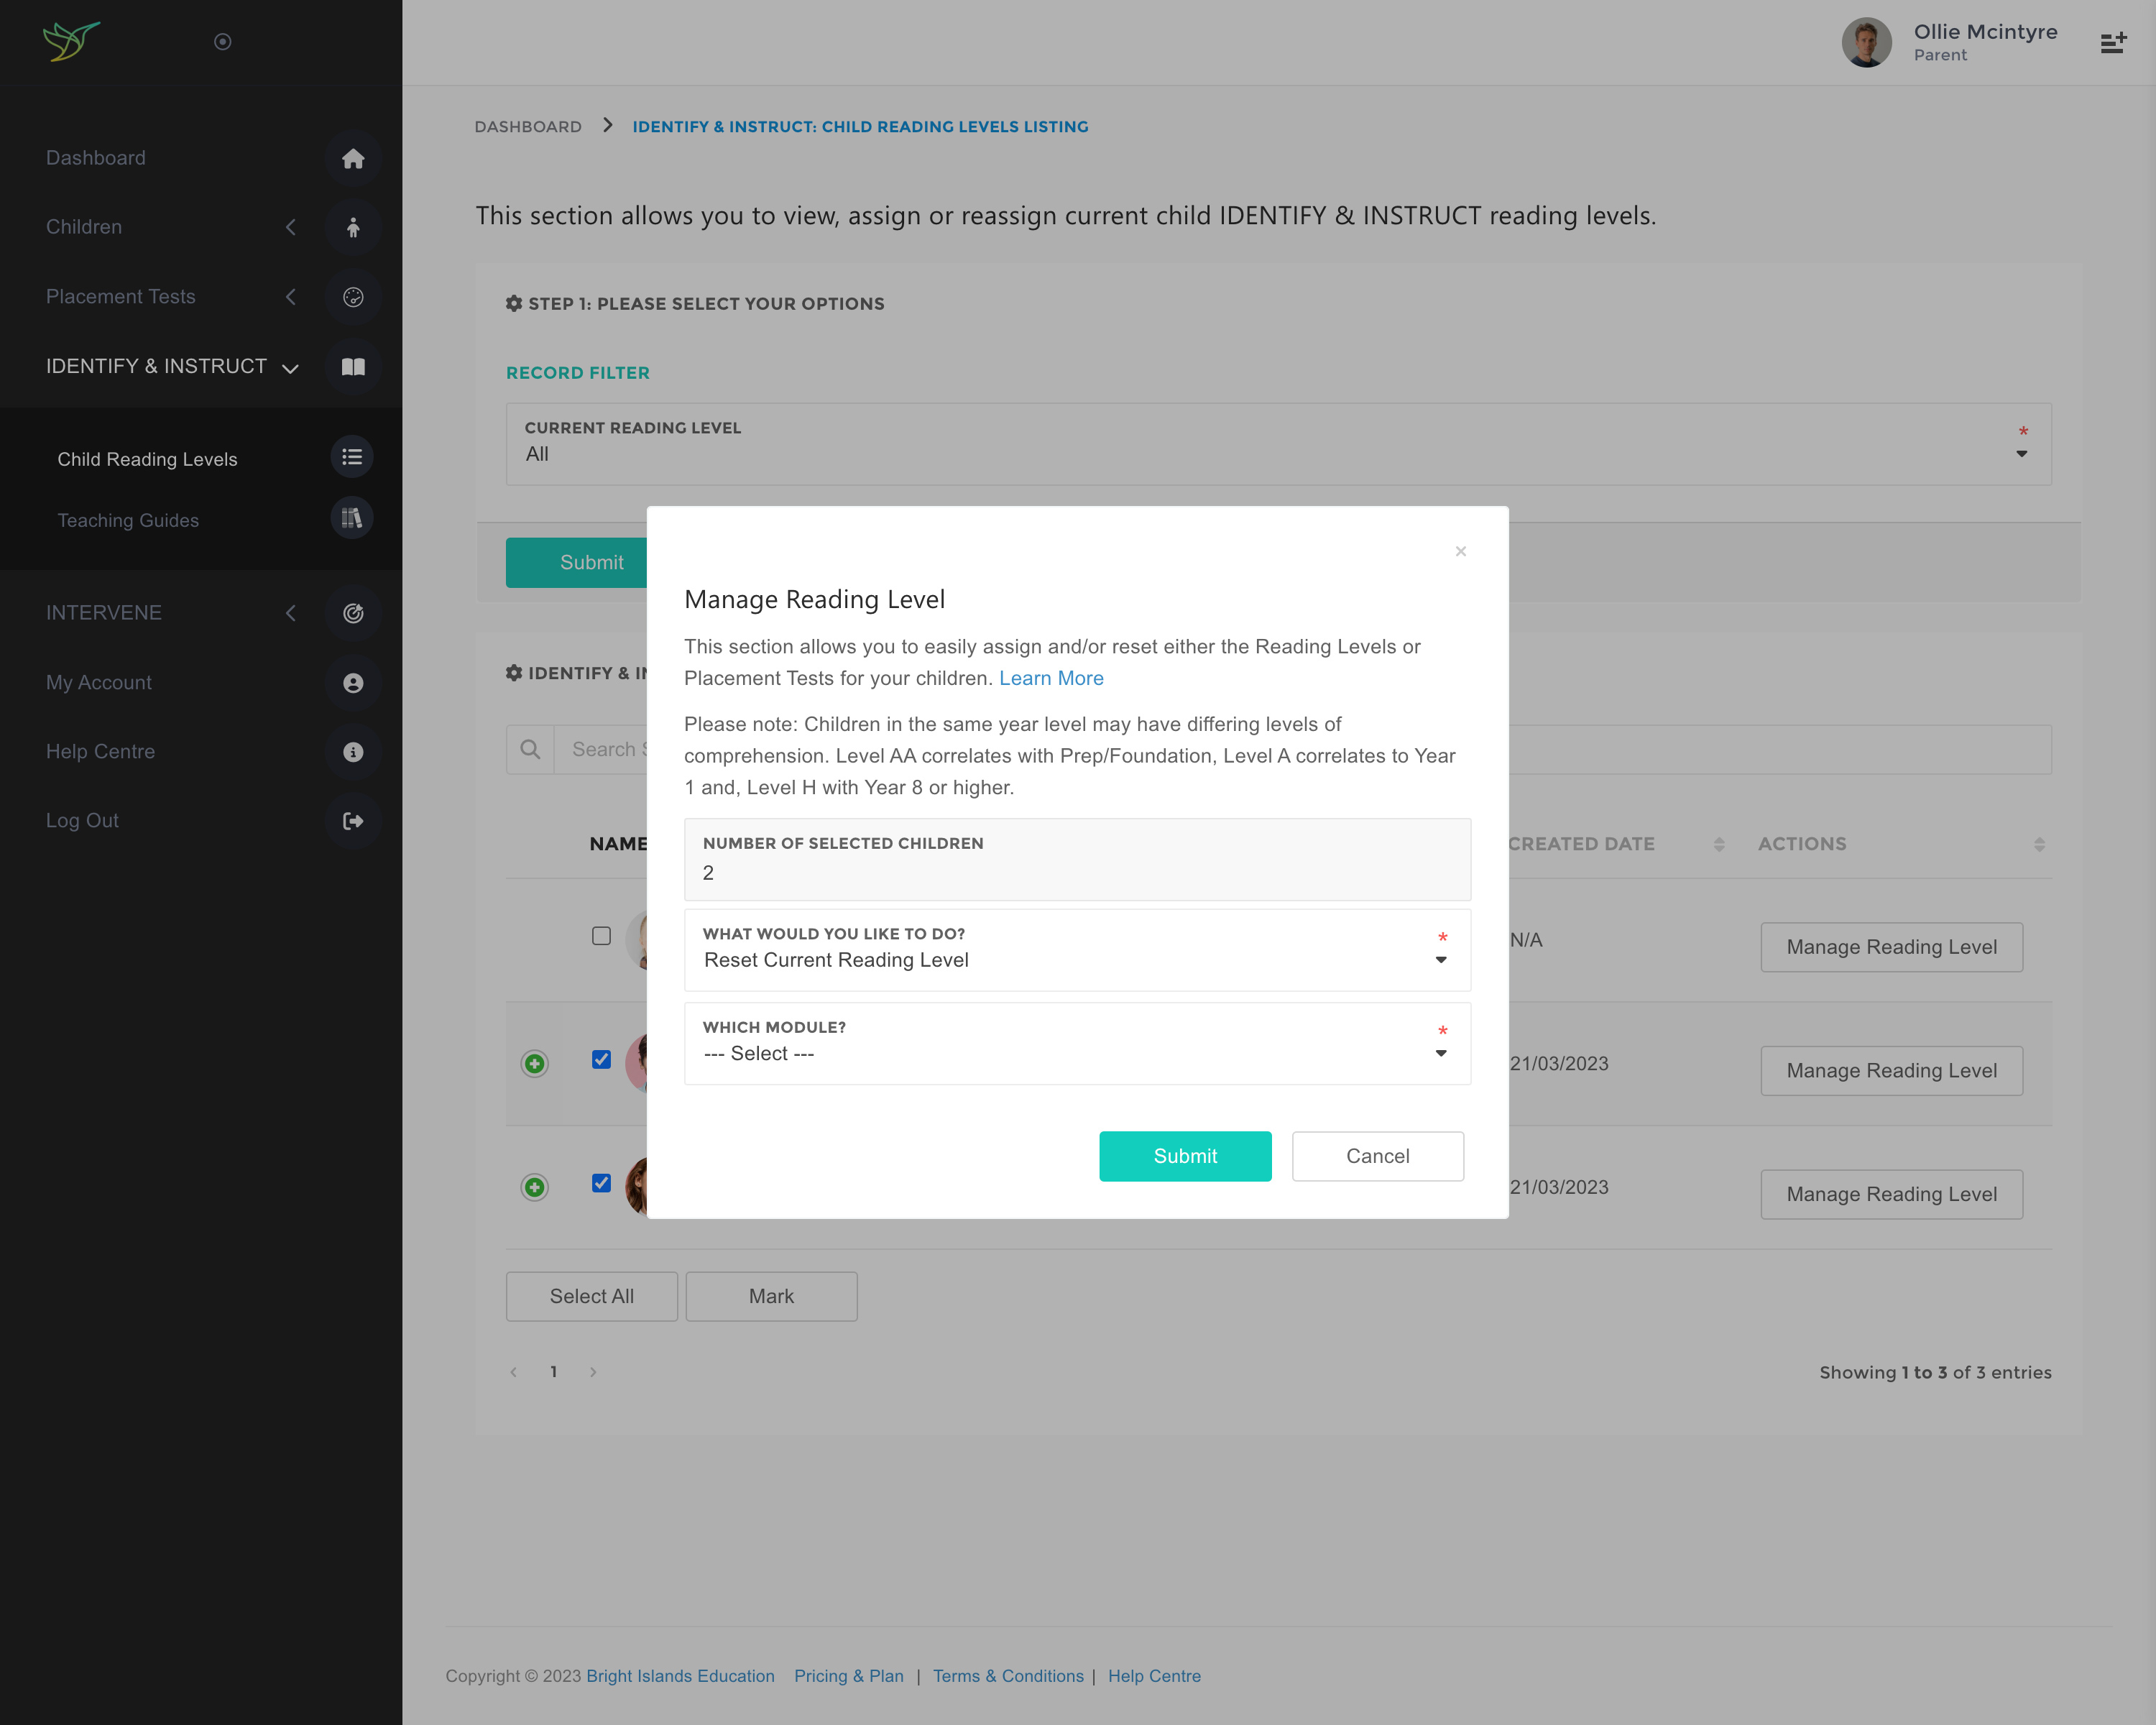Click the Teaching Guides books icon
Viewport: 2156px width, 1725px height.
[x=352, y=518]
